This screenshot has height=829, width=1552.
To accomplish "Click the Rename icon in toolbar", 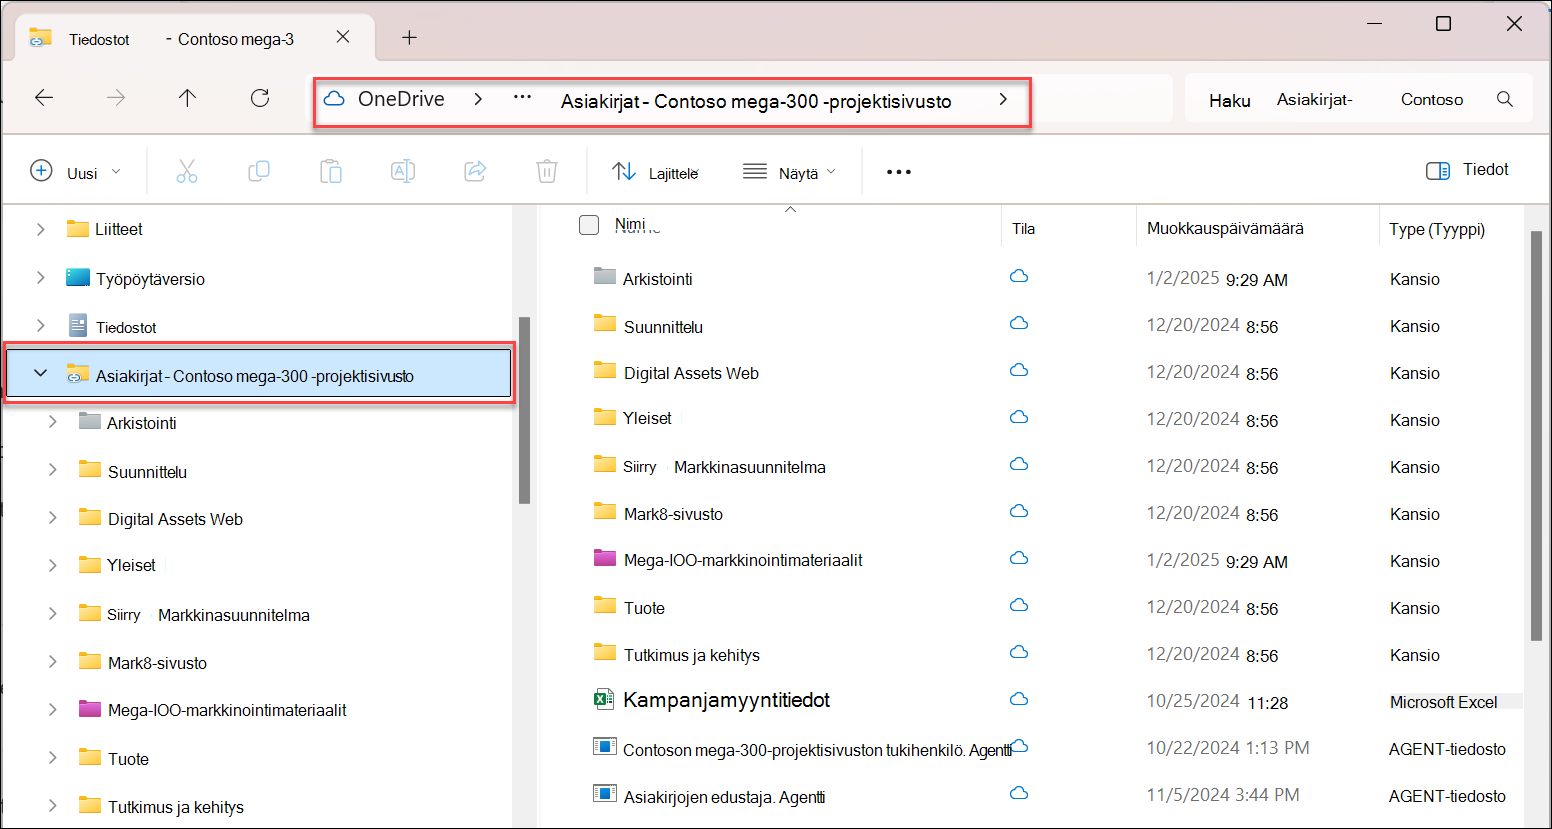I will pos(403,171).
